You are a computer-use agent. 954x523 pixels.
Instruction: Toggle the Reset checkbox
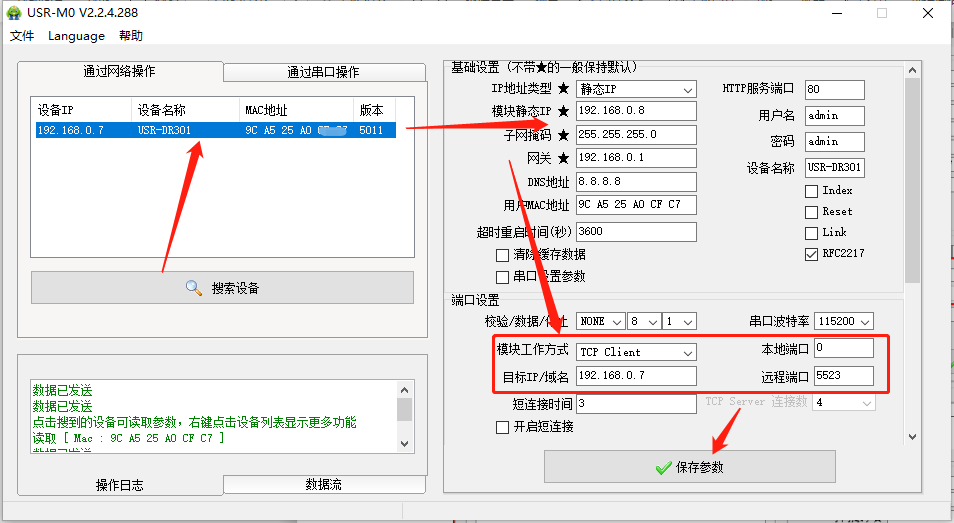[812, 212]
